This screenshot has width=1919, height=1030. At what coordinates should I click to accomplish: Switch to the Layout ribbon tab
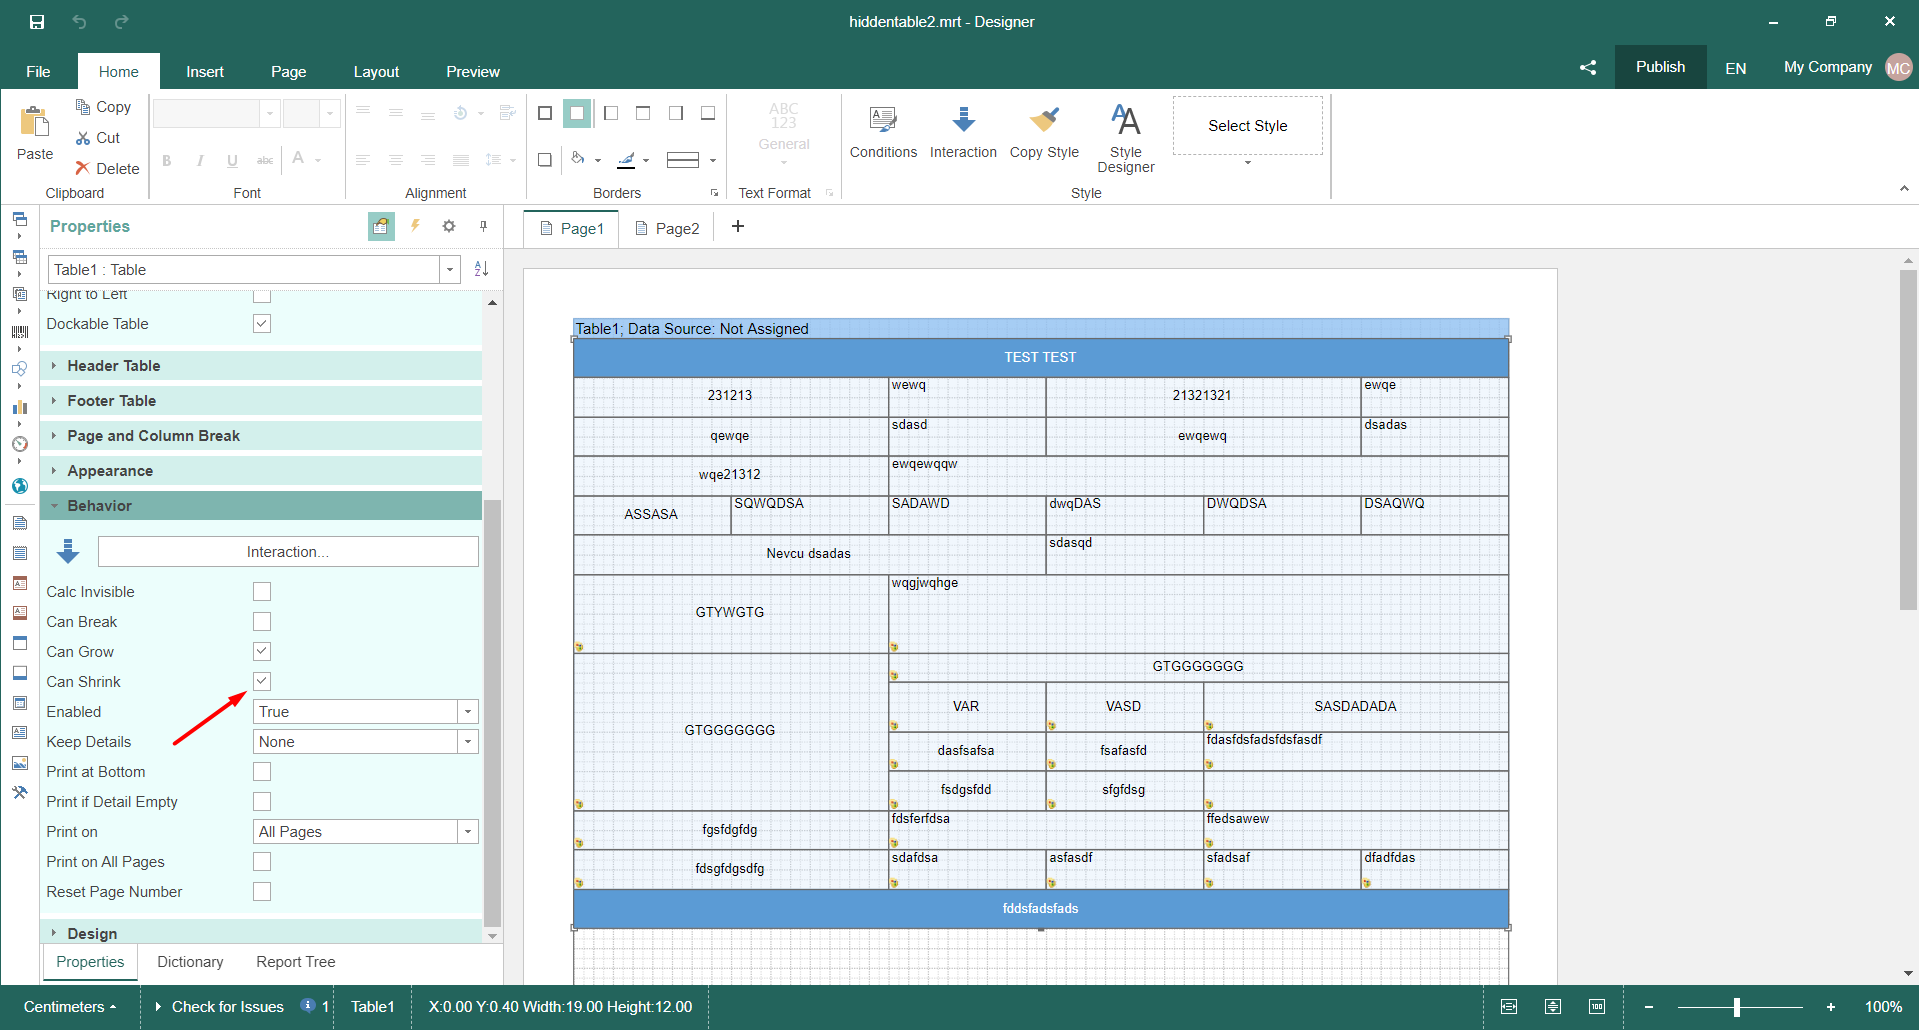tap(376, 72)
